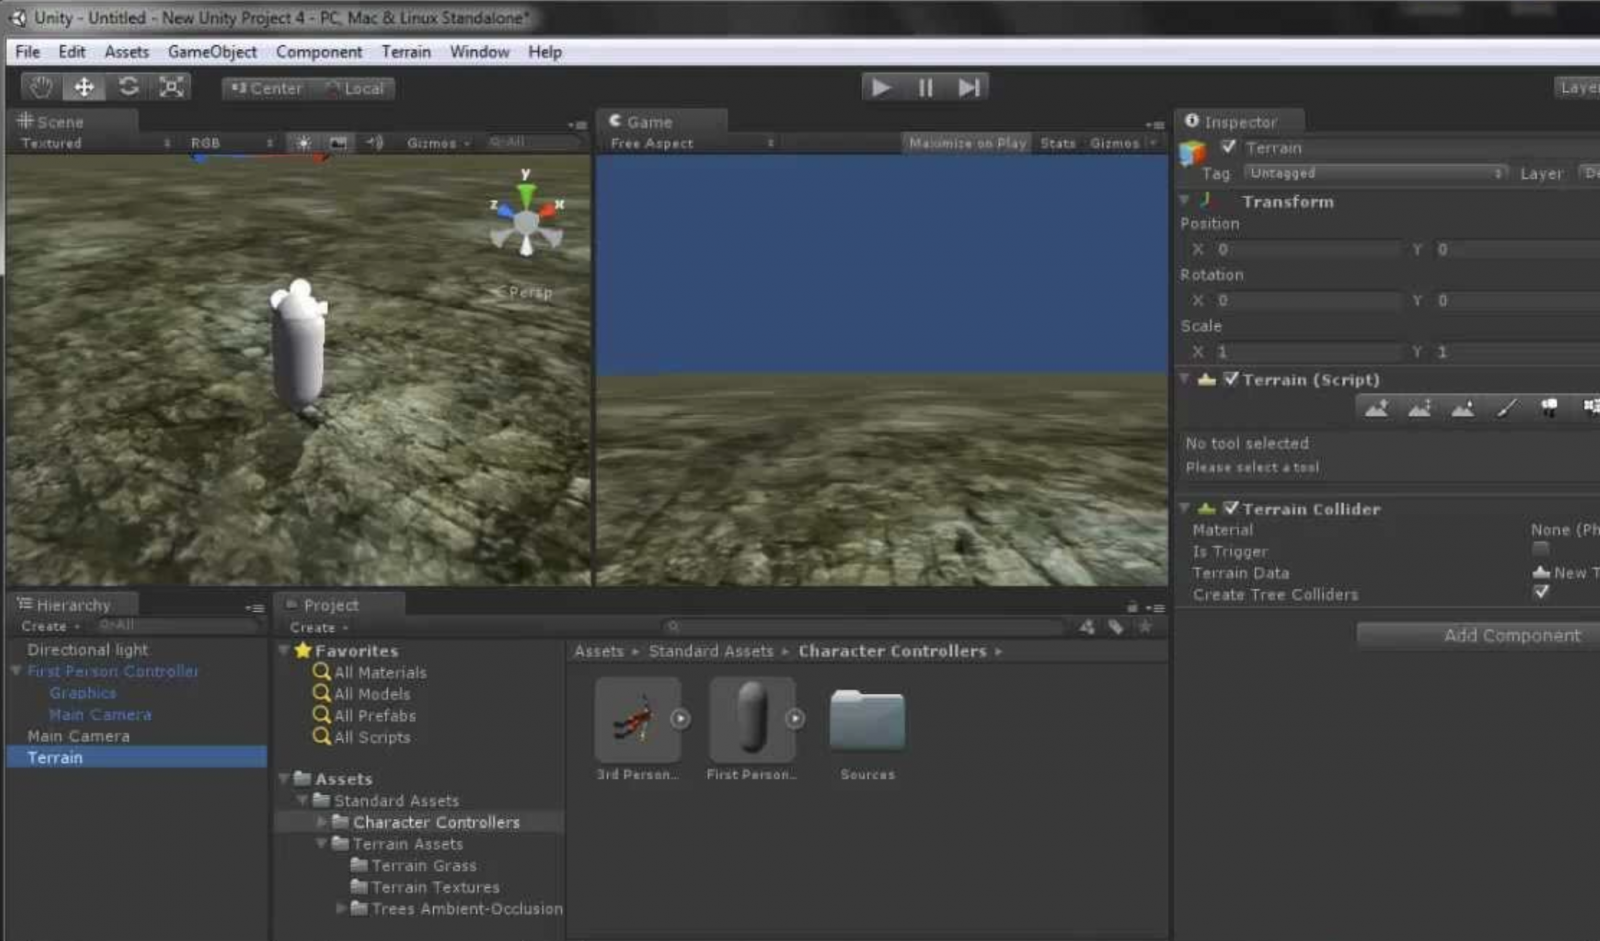1600x941 pixels.
Task: Open the Component menu
Action: pyautogui.click(x=319, y=52)
